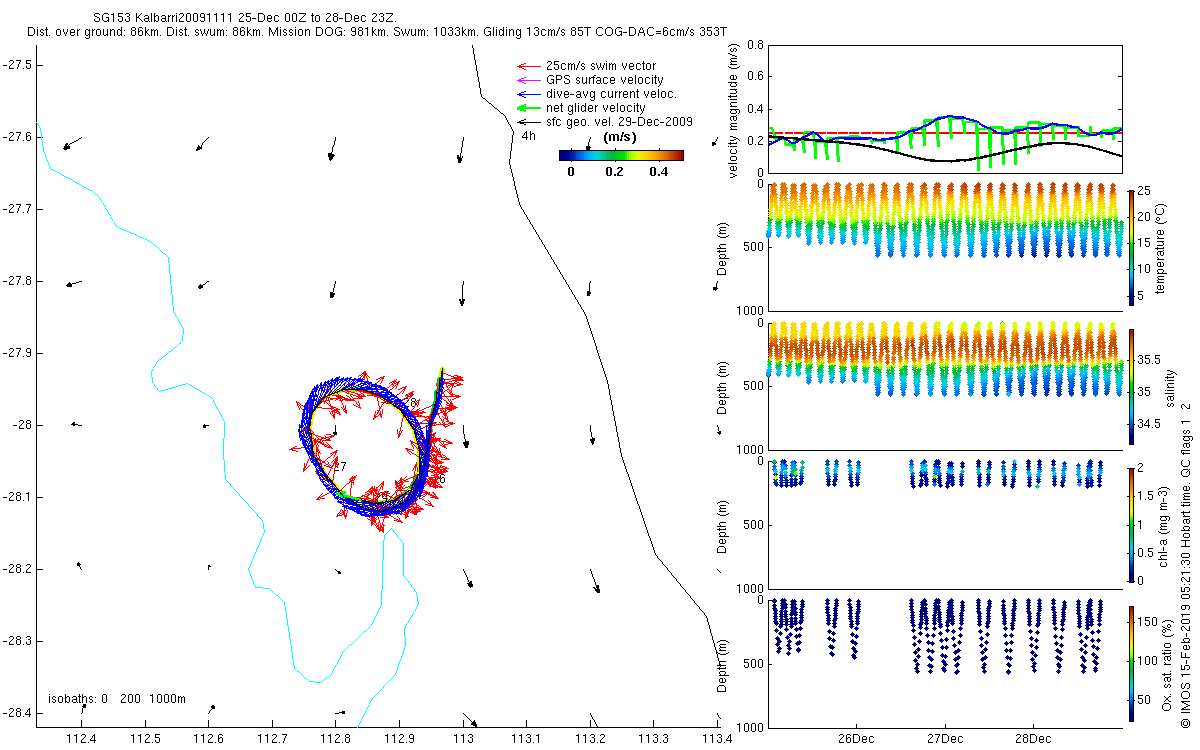This screenshot has height=750, width=1200.
Task: Select the 'net glider velocity' legend label
Action: click(x=595, y=108)
